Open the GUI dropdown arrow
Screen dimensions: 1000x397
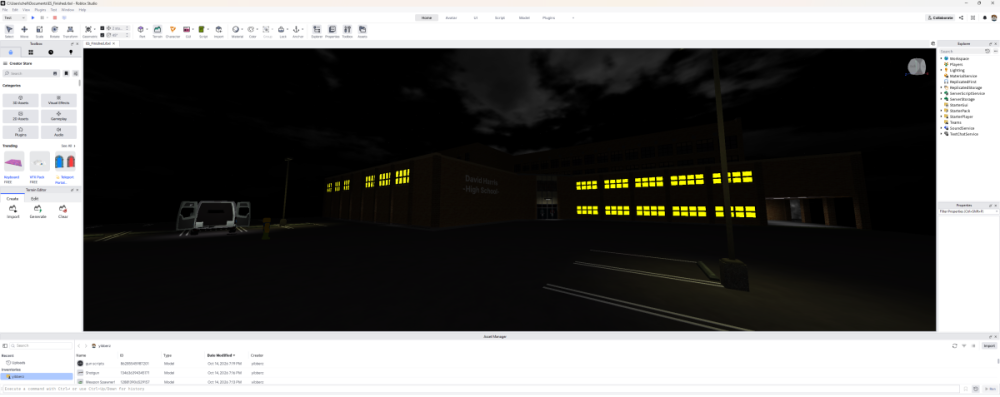193,29
